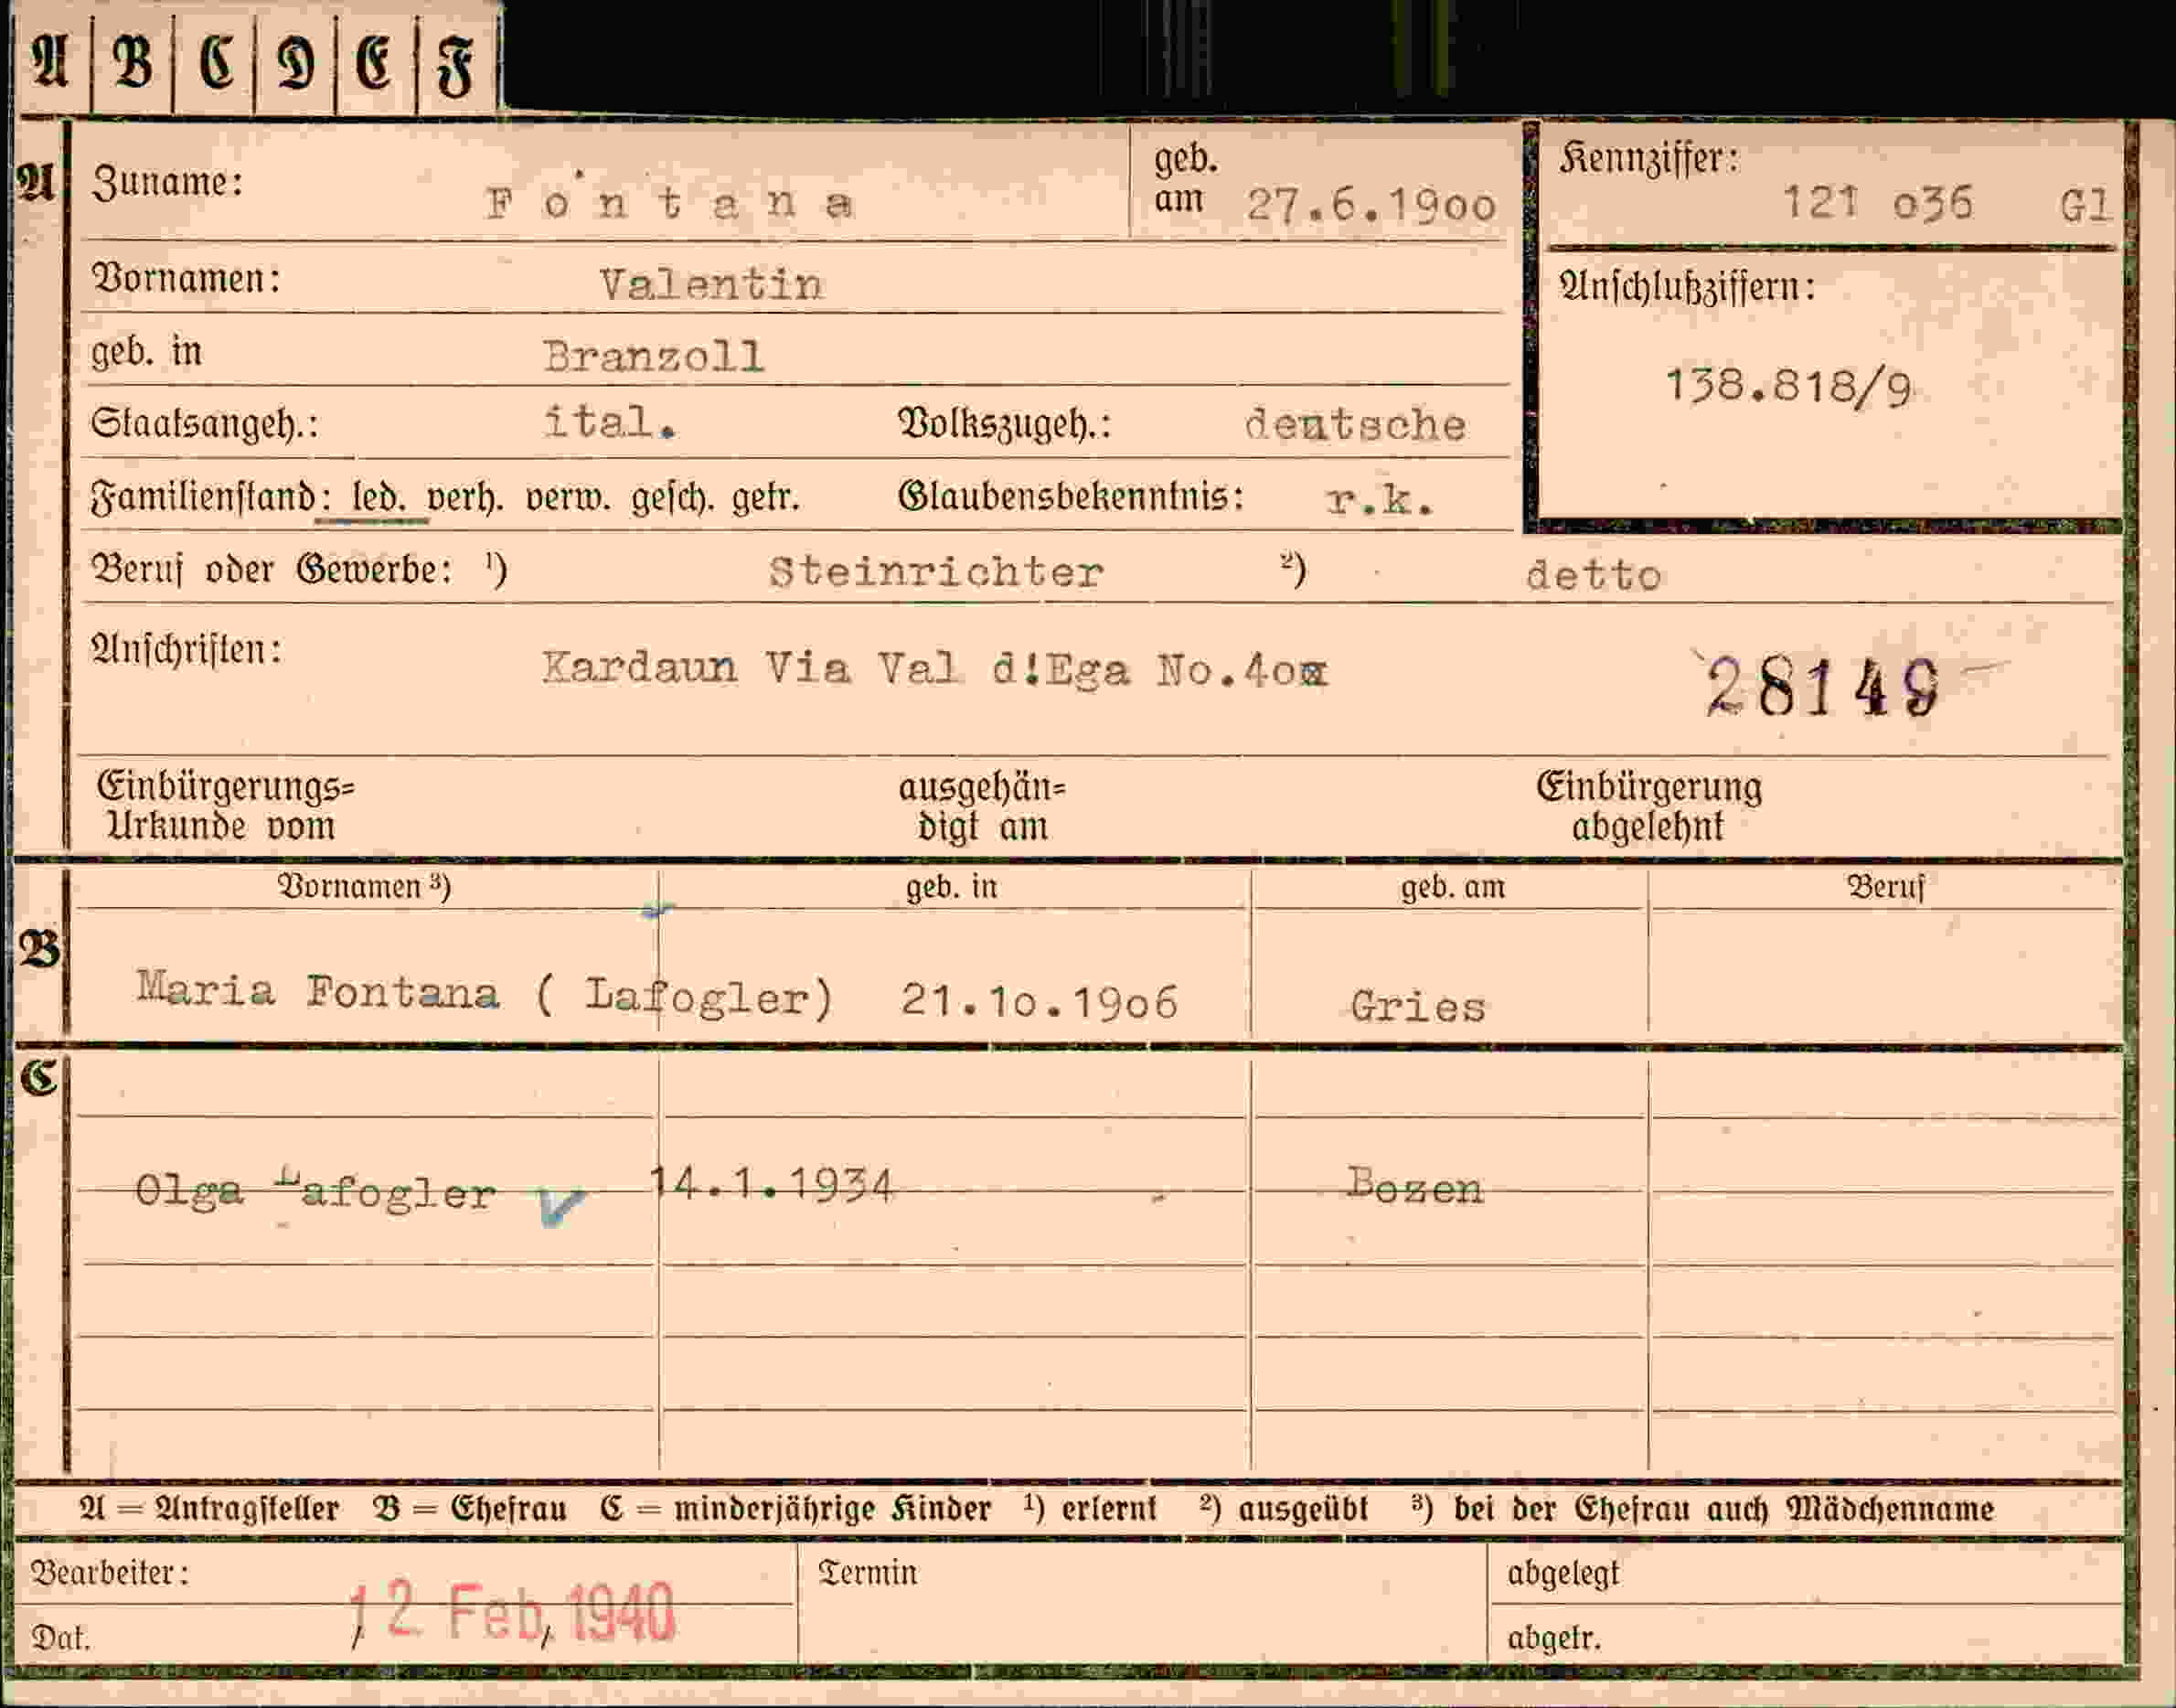Select index tab letter F
This screenshot has height=1708, width=2176.
[455, 65]
